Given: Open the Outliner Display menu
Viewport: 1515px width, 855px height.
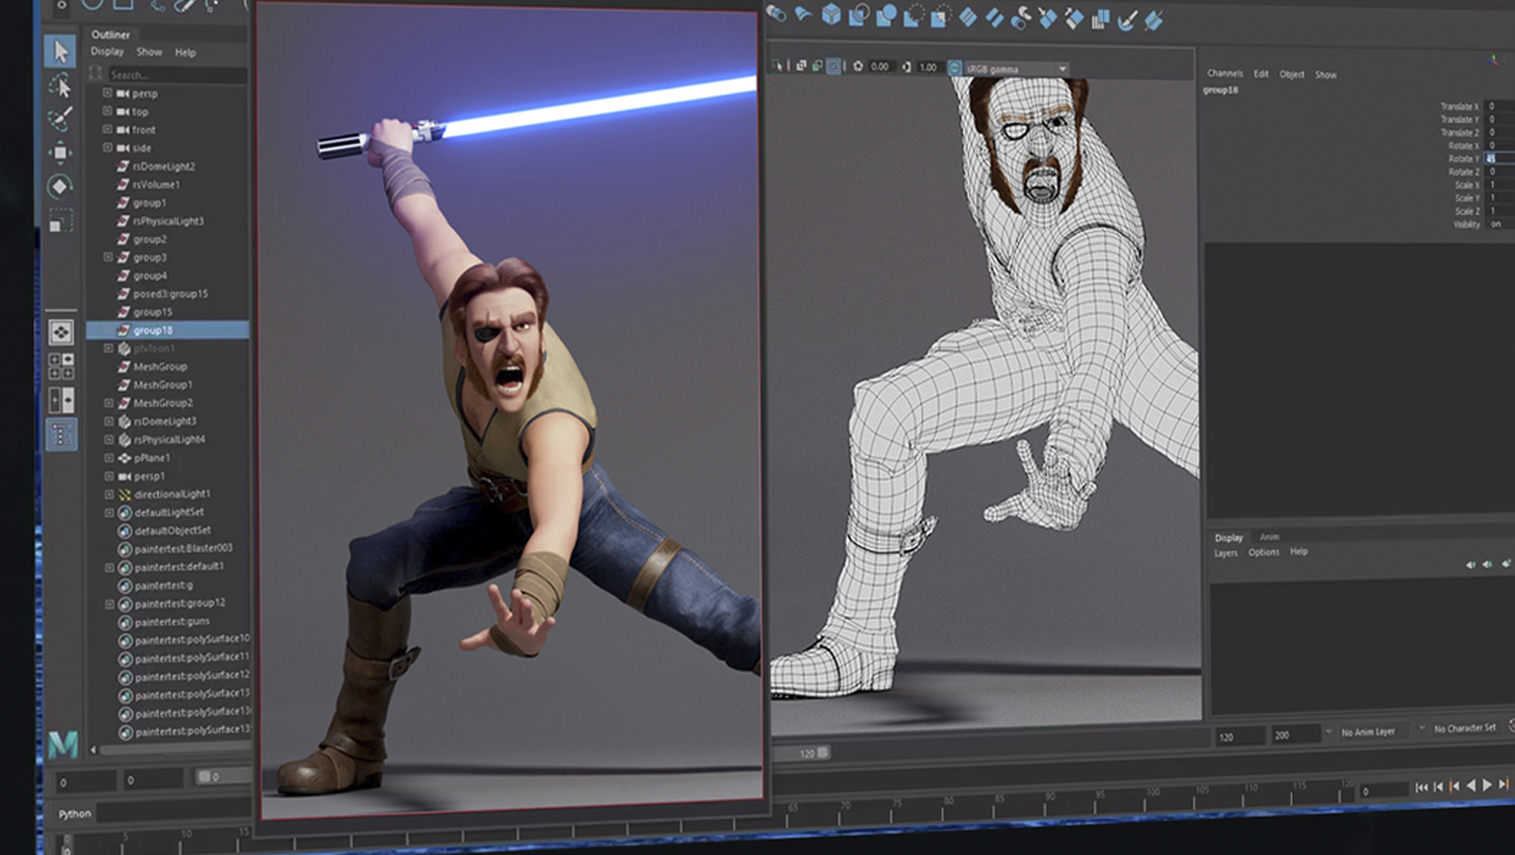Looking at the screenshot, I should [107, 52].
